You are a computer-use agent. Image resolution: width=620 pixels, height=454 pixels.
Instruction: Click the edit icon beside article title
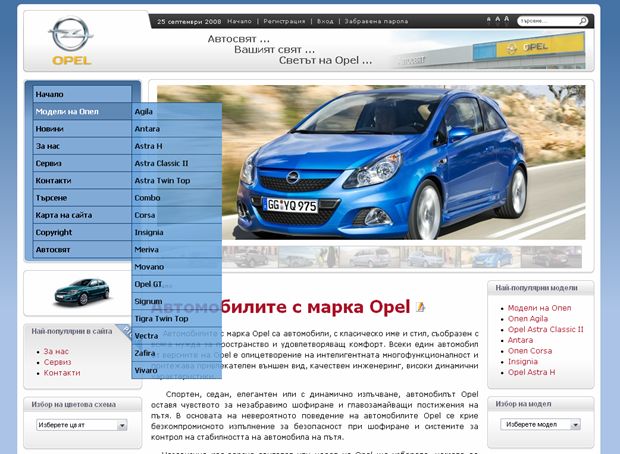[x=420, y=307]
